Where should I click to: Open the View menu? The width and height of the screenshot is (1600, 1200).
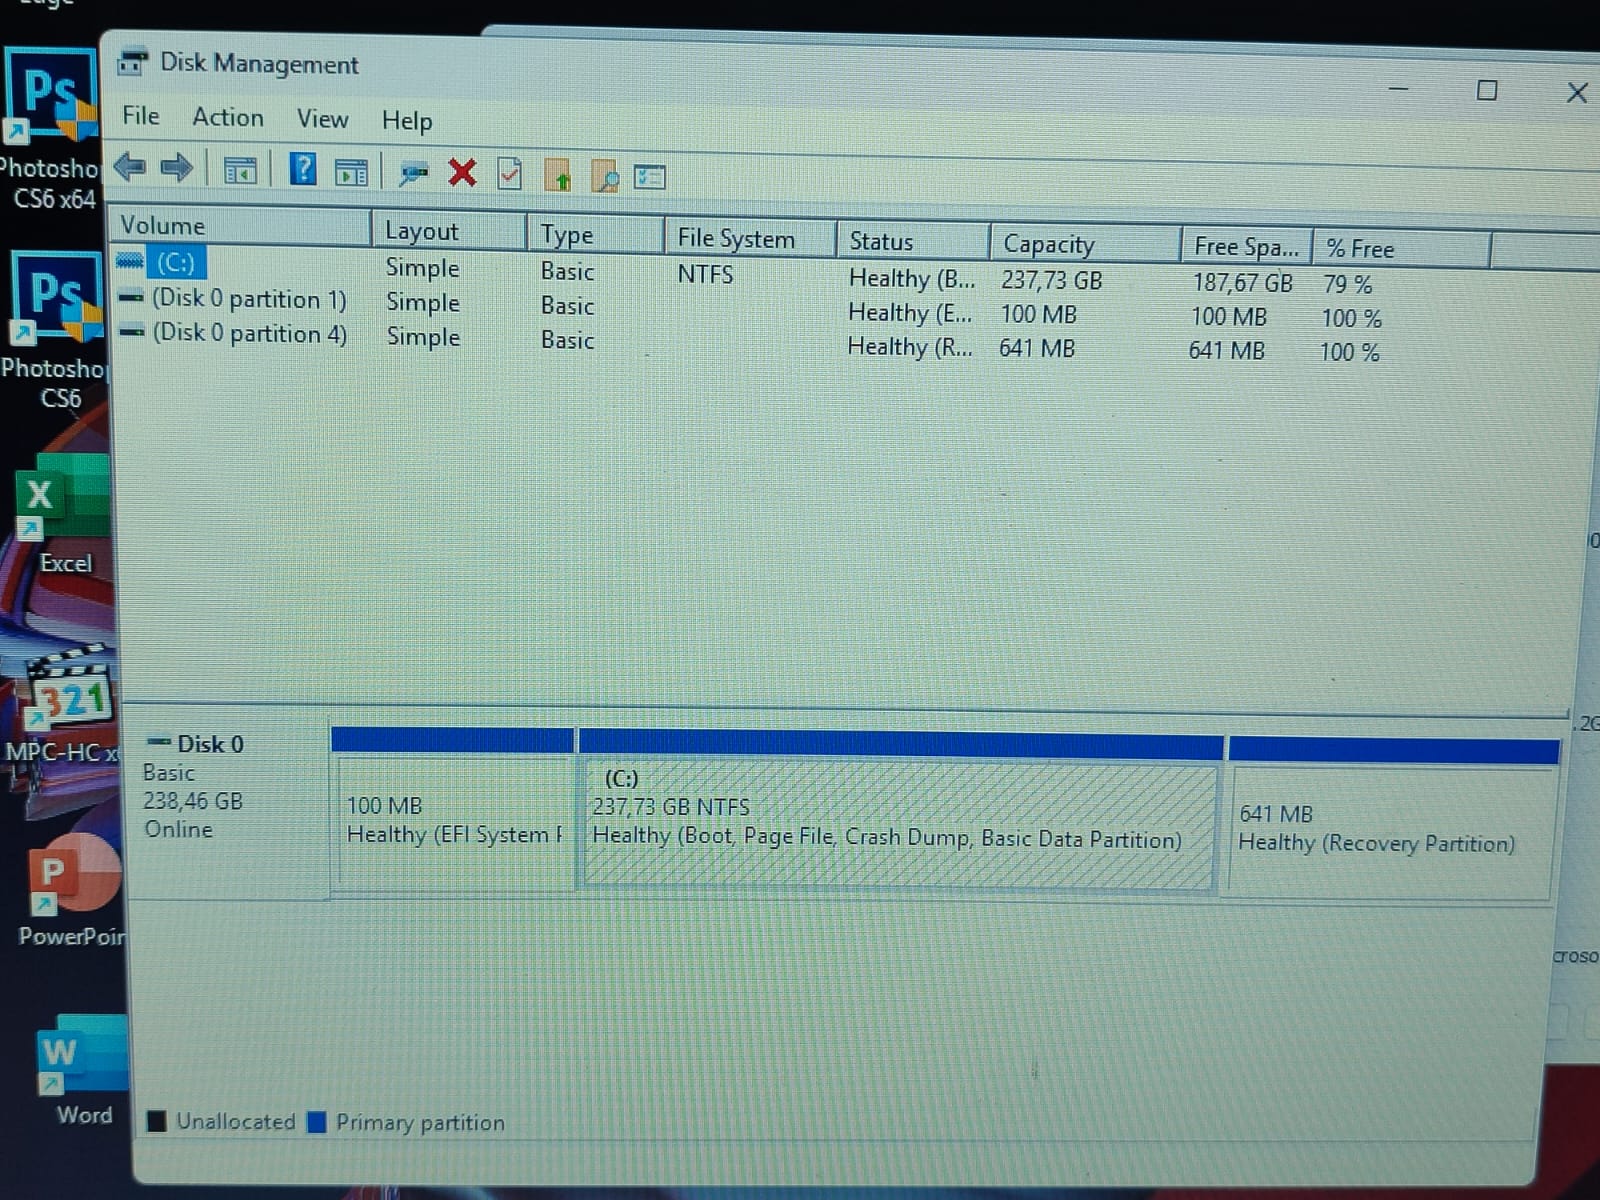pos(322,119)
